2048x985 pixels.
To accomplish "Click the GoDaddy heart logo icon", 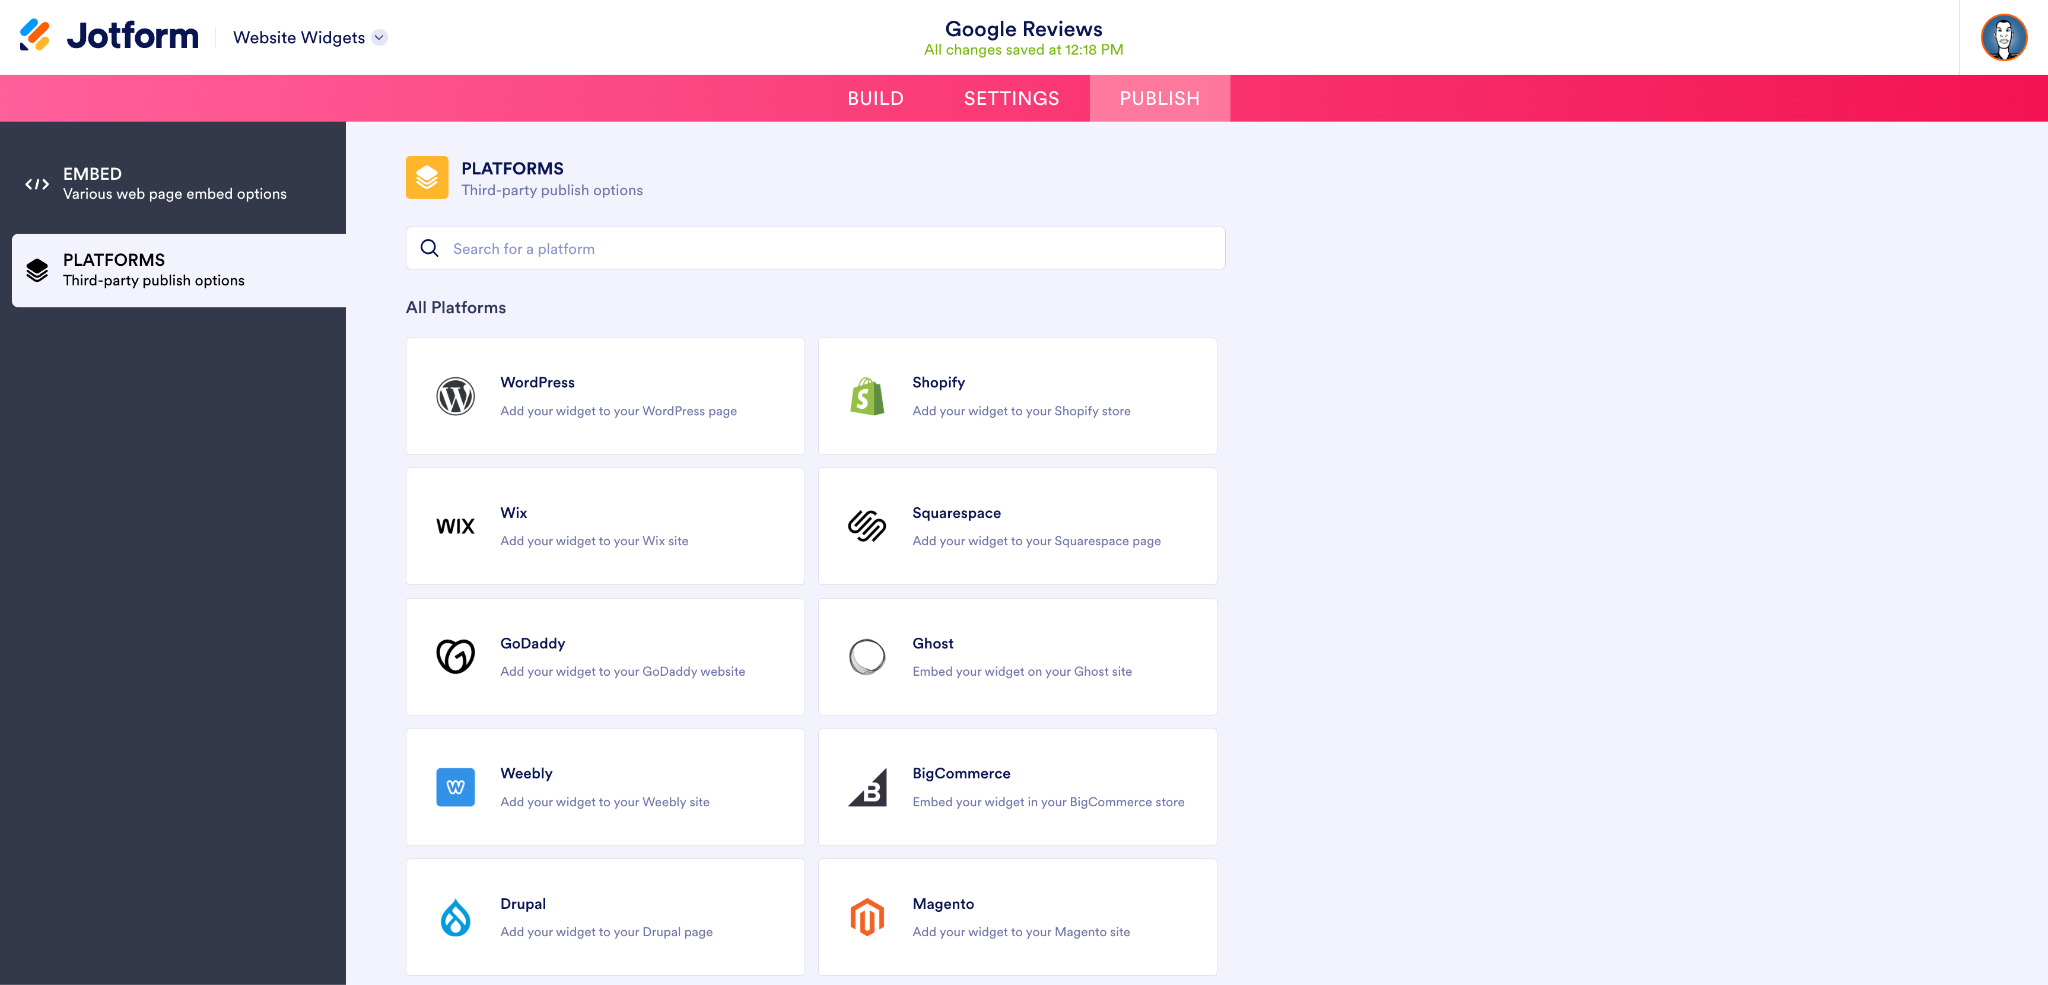I will [455, 657].
